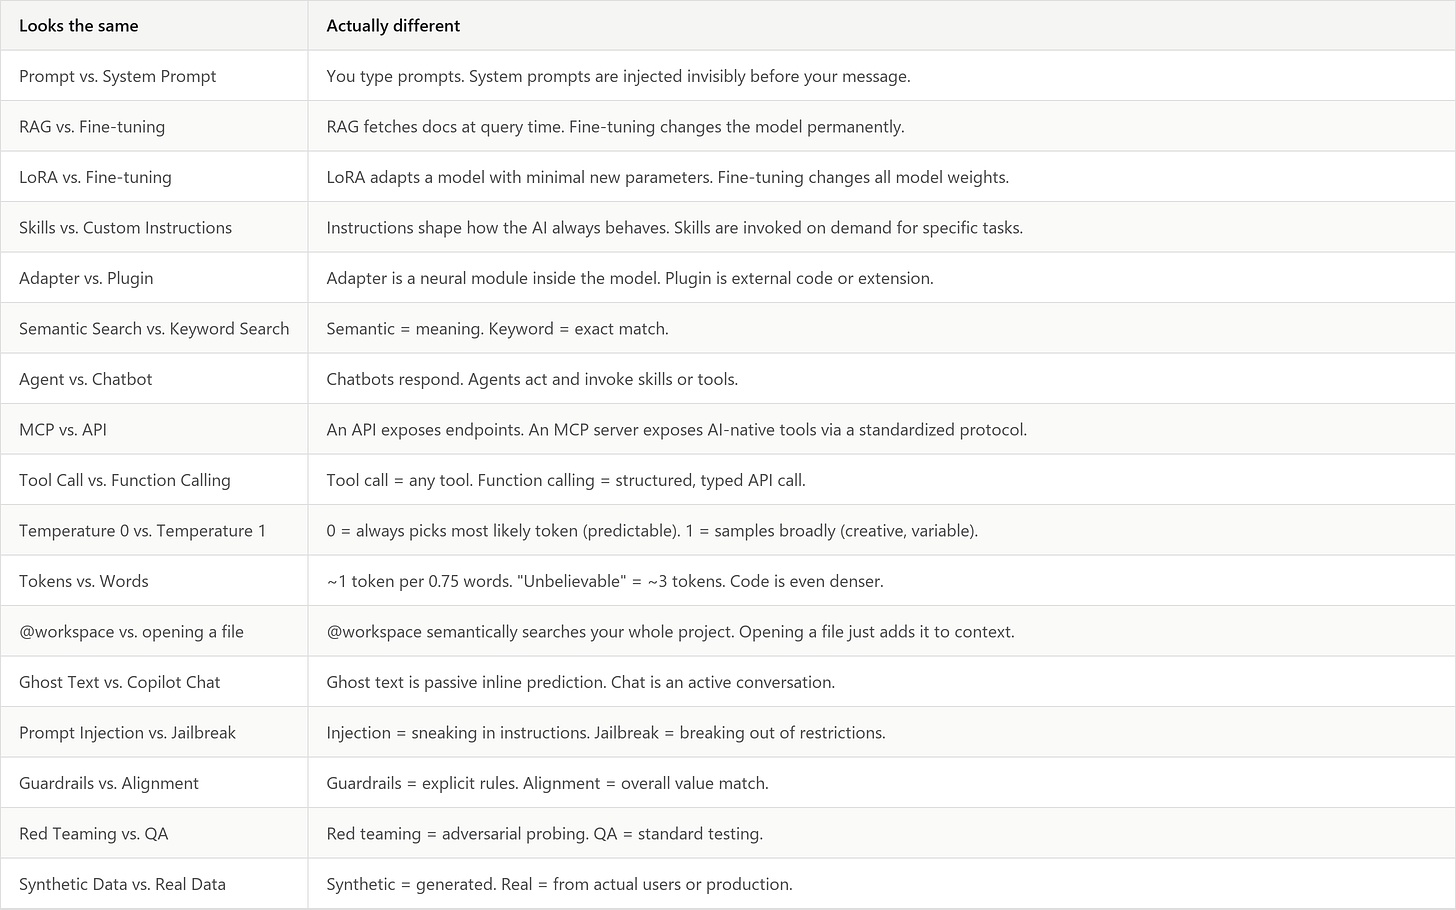Screen dimensions: 1456x910
Task: Click the 'Looks the same' column header
Action: point(79,26)
